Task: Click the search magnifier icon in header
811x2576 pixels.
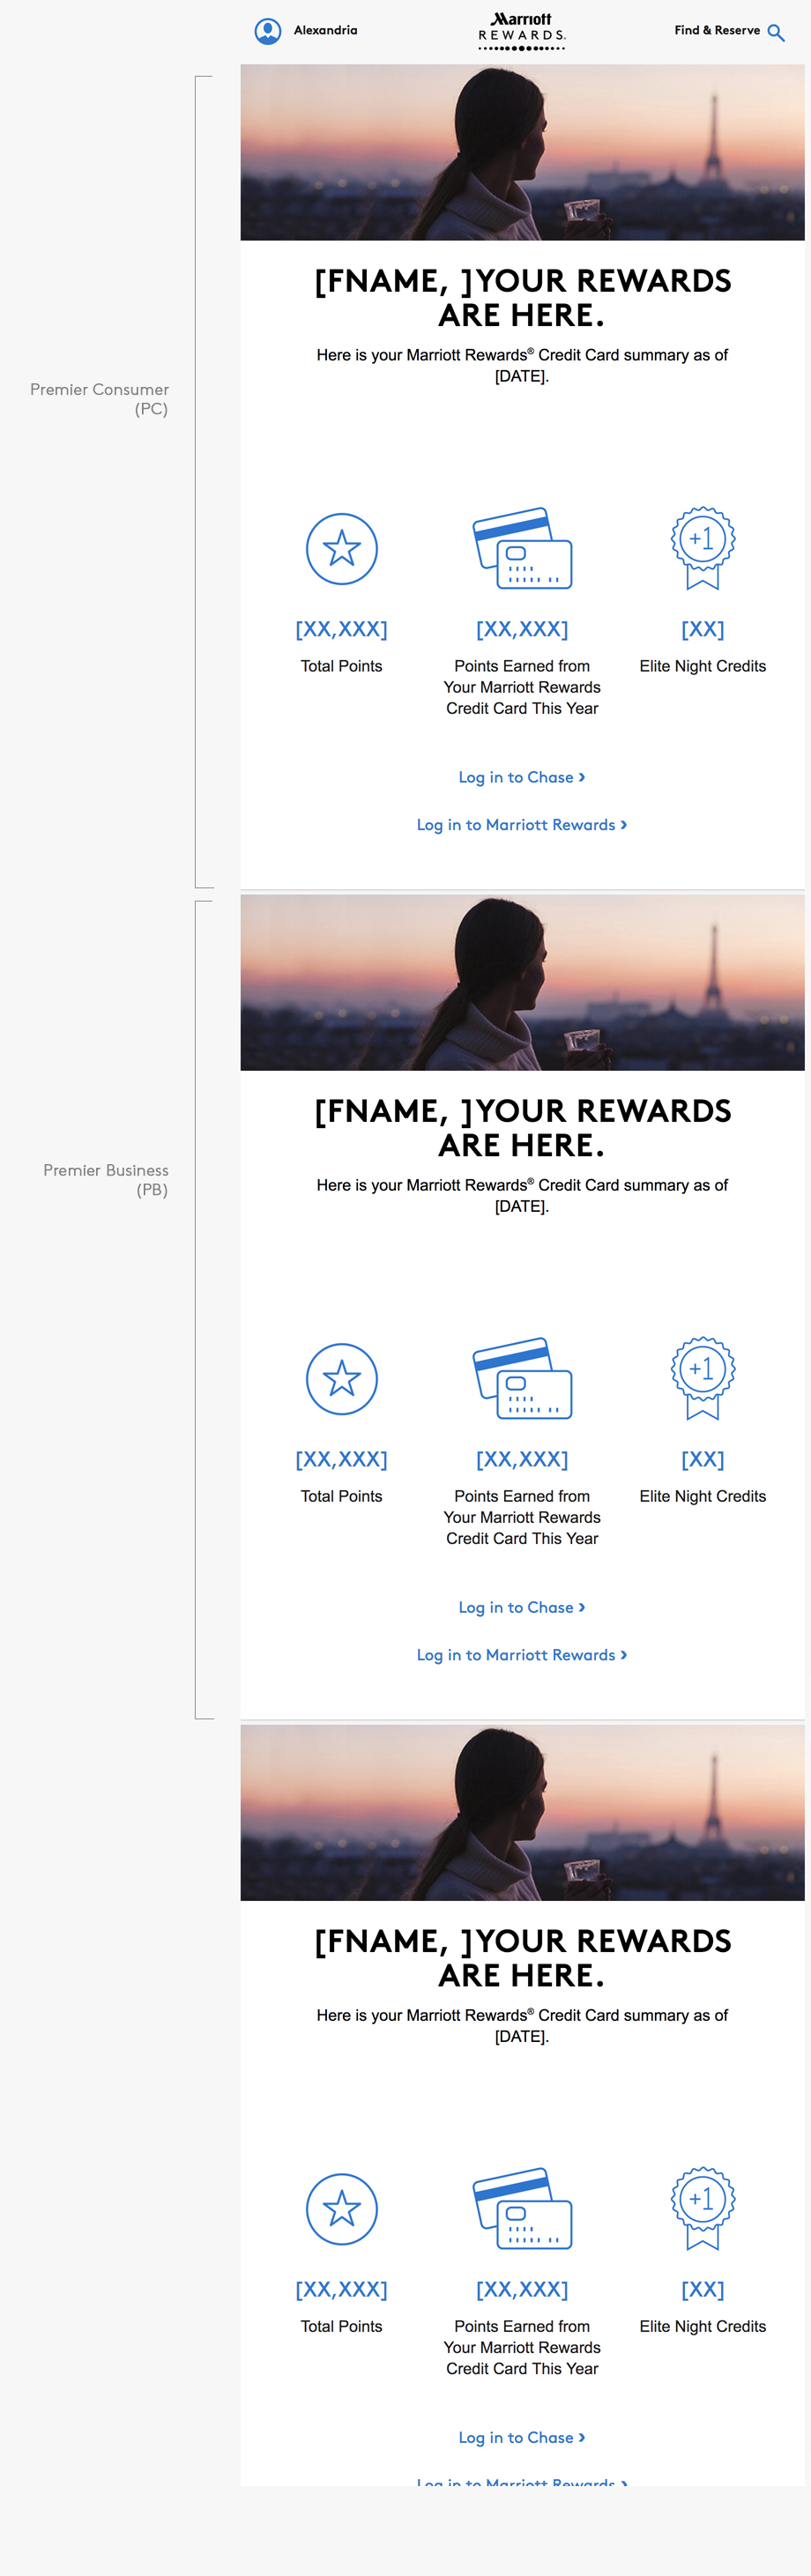Action: click(776, 33)
